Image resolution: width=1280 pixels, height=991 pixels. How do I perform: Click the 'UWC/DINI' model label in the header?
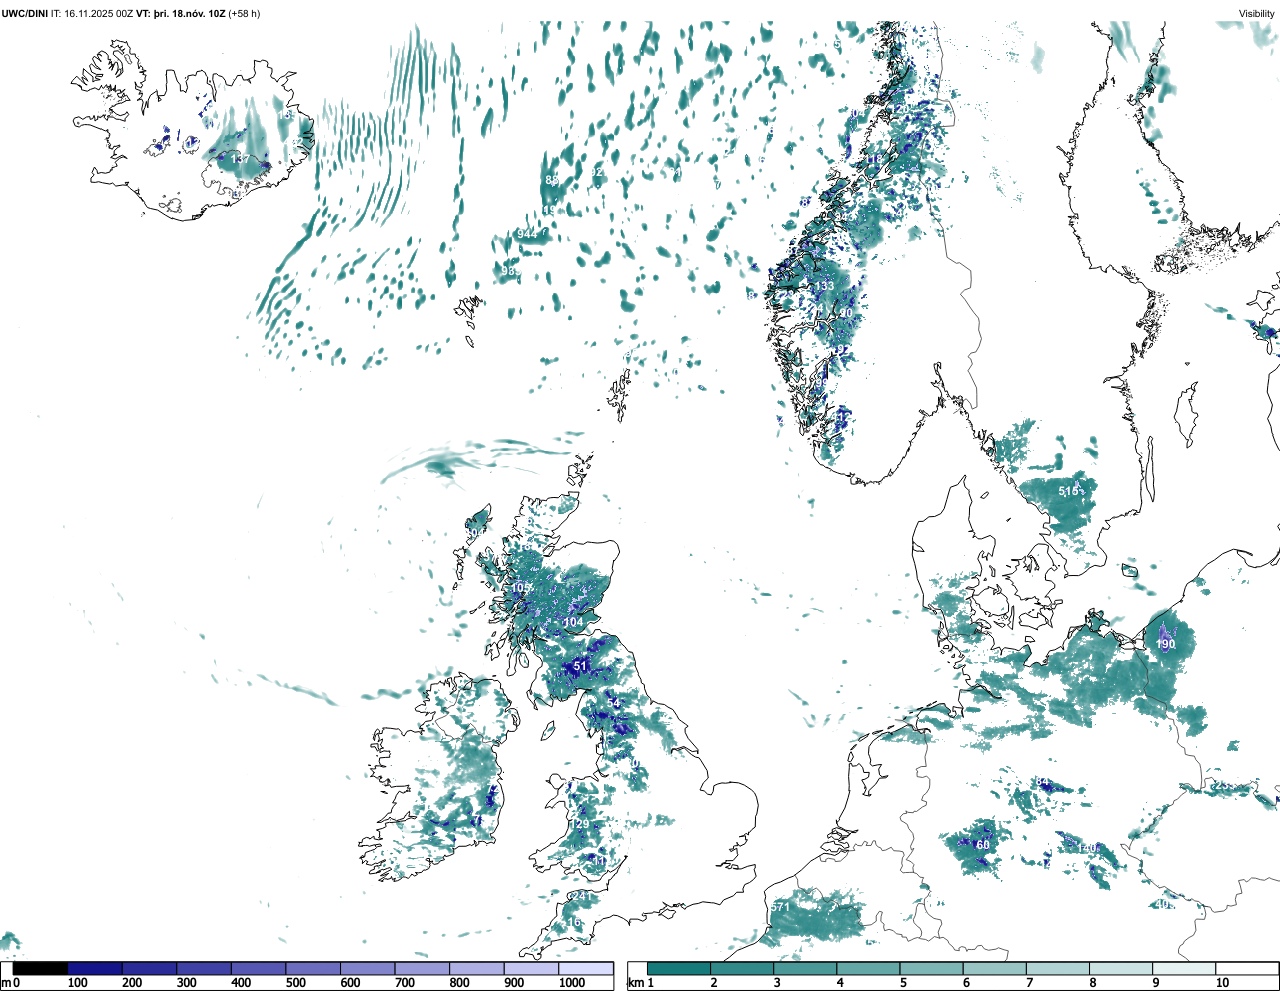pyautogui.click(x=25, y=14)
